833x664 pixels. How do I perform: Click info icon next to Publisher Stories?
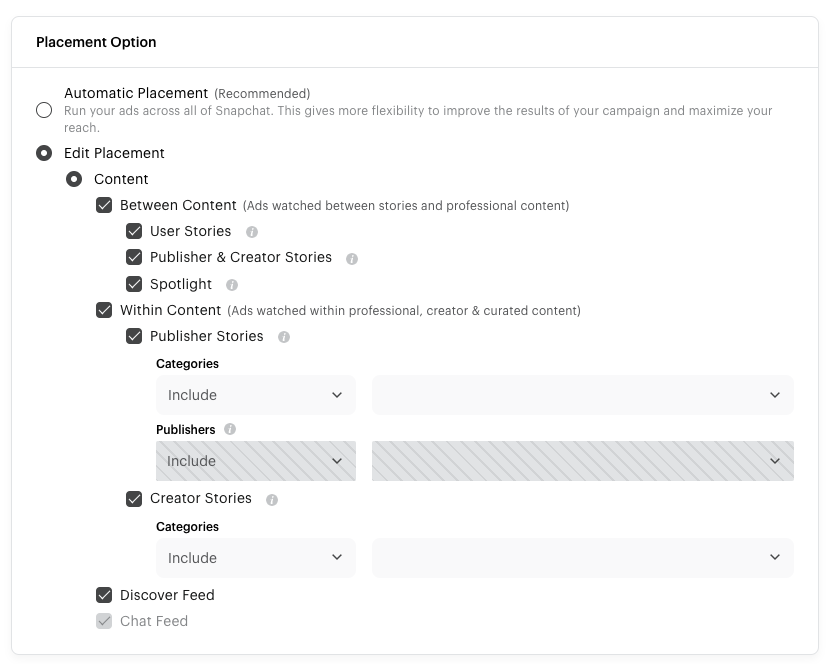tap(284, 337)
